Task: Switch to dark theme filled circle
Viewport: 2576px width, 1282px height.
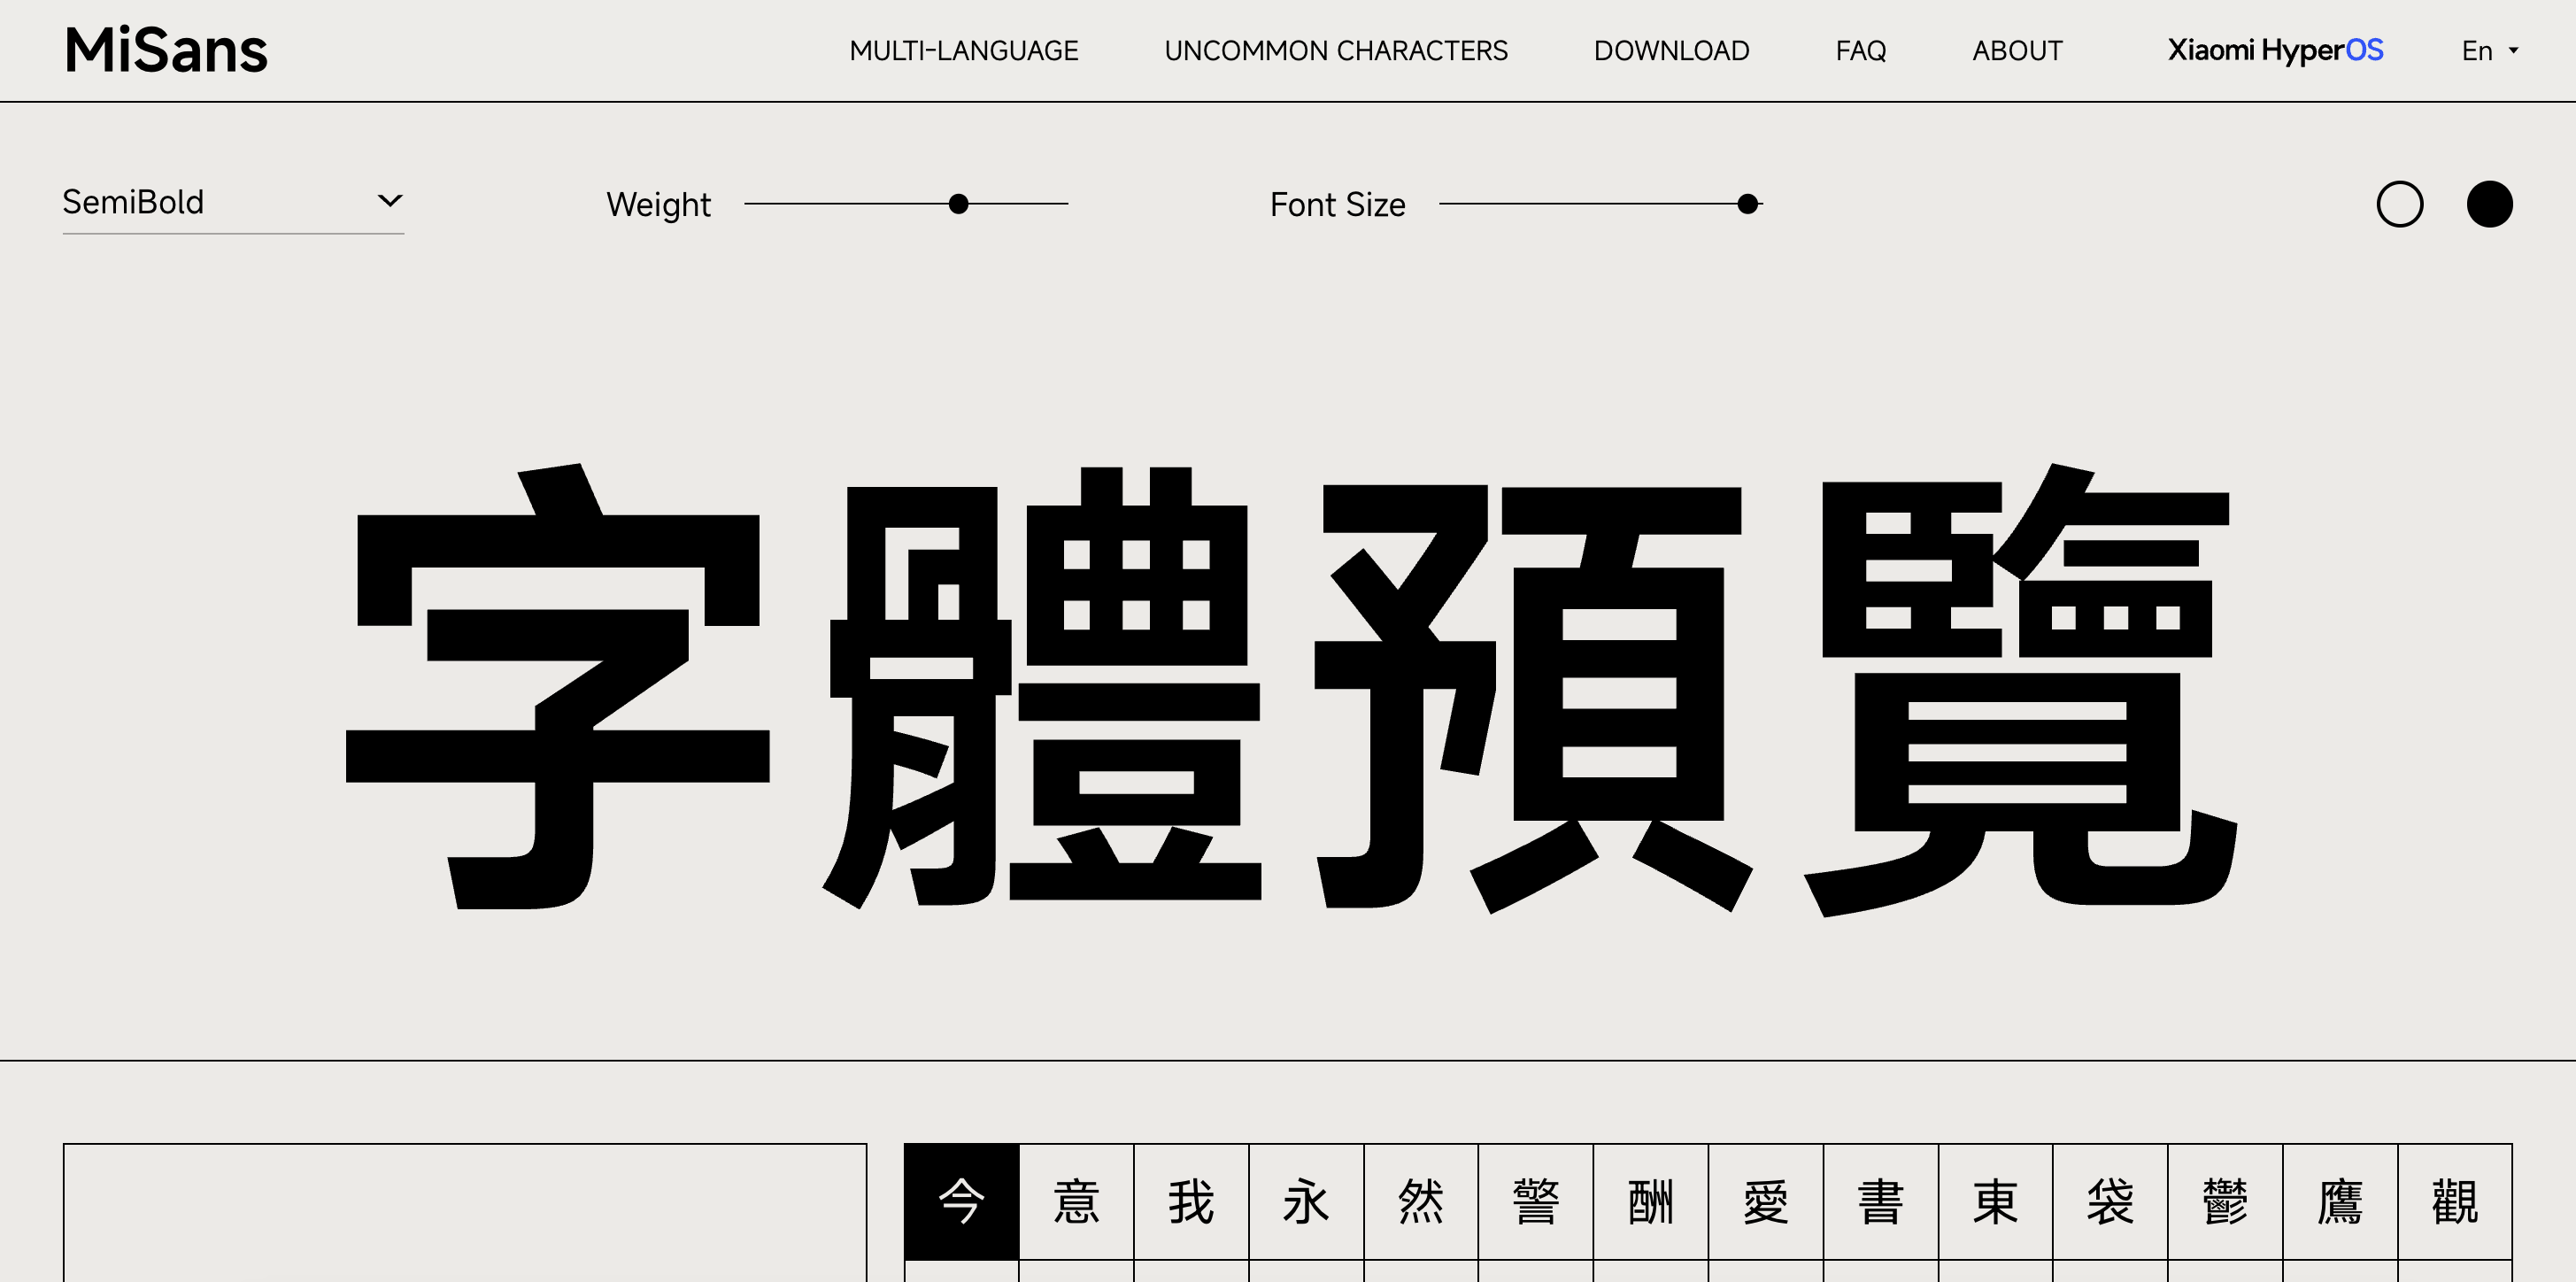Action: 2489,204
